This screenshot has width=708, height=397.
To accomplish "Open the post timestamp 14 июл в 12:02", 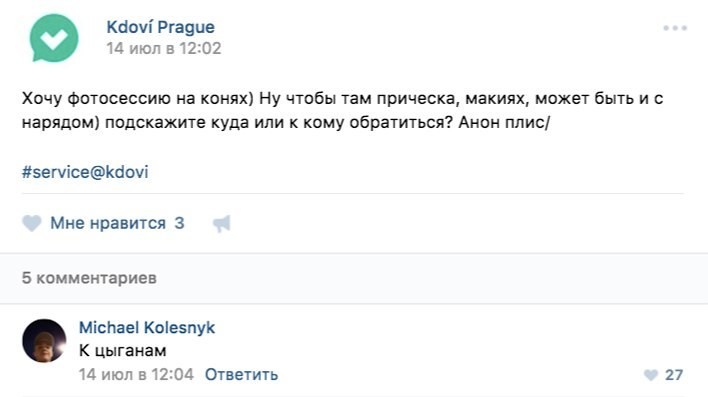I will (164, 48).
